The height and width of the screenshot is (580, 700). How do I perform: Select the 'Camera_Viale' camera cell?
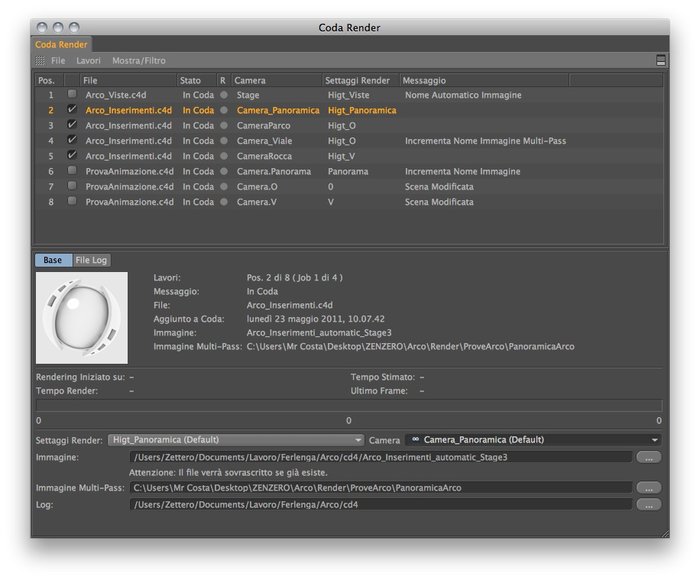(264, 141)
